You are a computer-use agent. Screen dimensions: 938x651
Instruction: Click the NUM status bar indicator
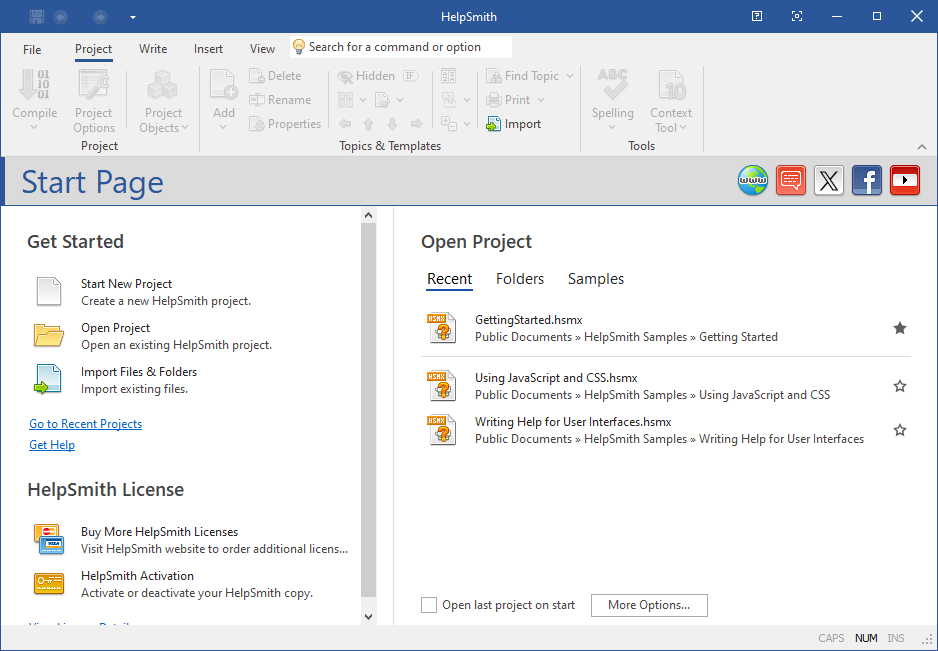[x=866, y=638]
